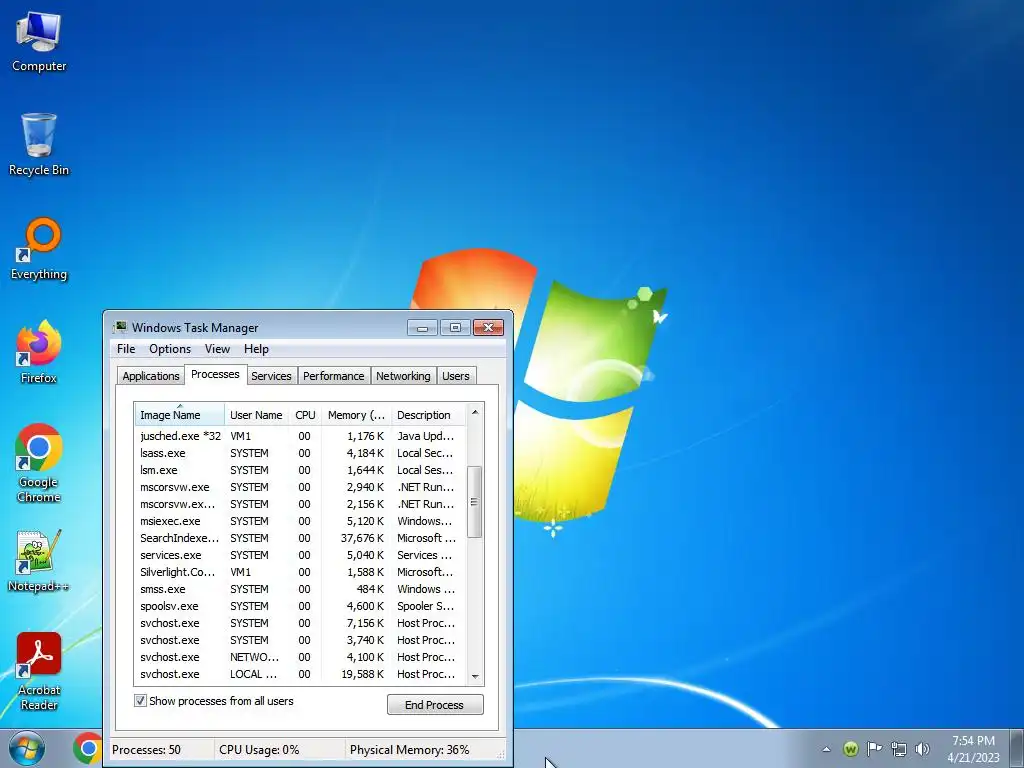
Task: Click the Chrome icon in the taskbar
Action: pos(88,748)
